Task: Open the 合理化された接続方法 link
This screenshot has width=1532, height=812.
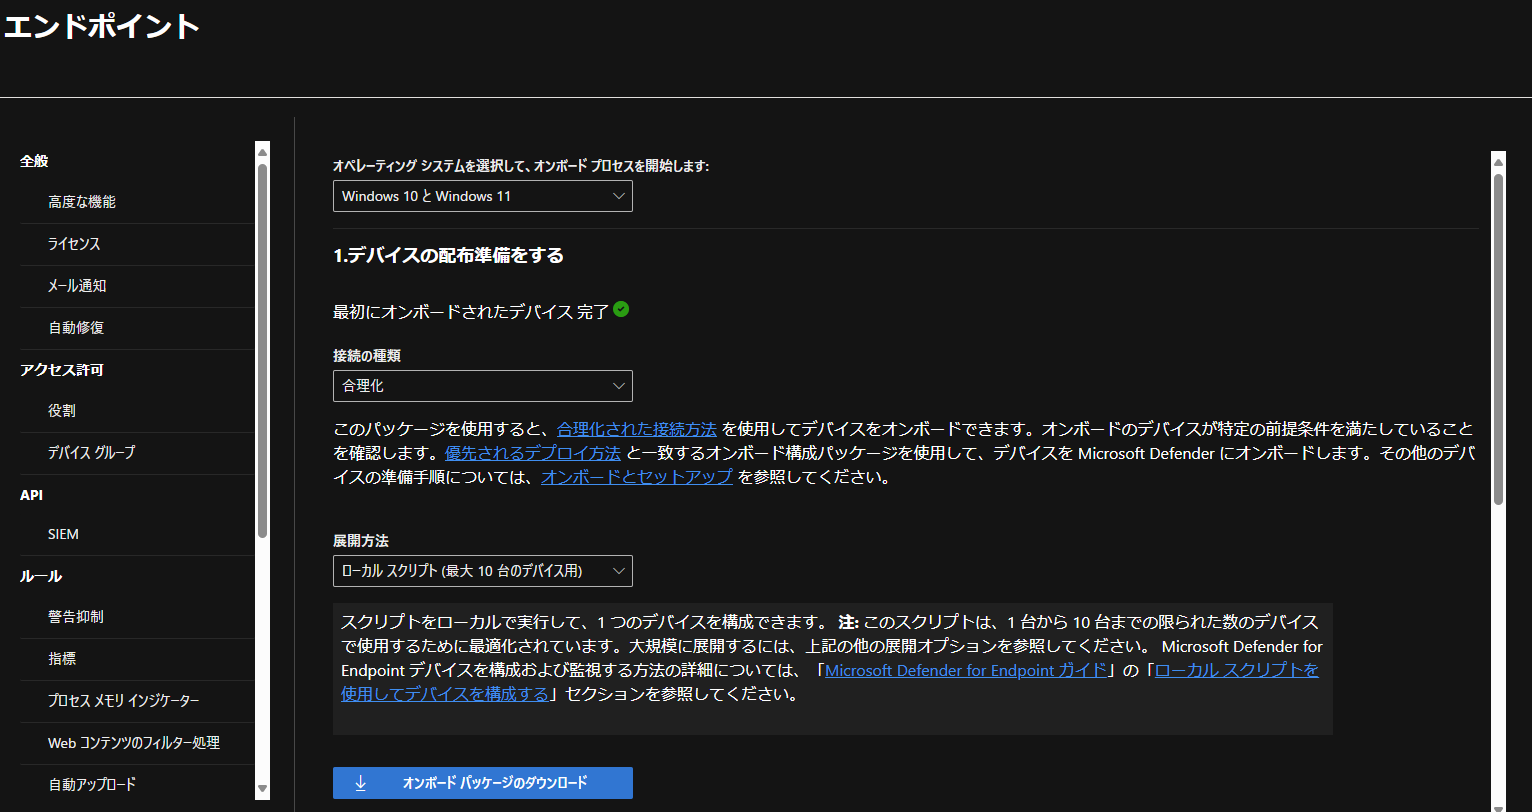Action: [636, 428]
